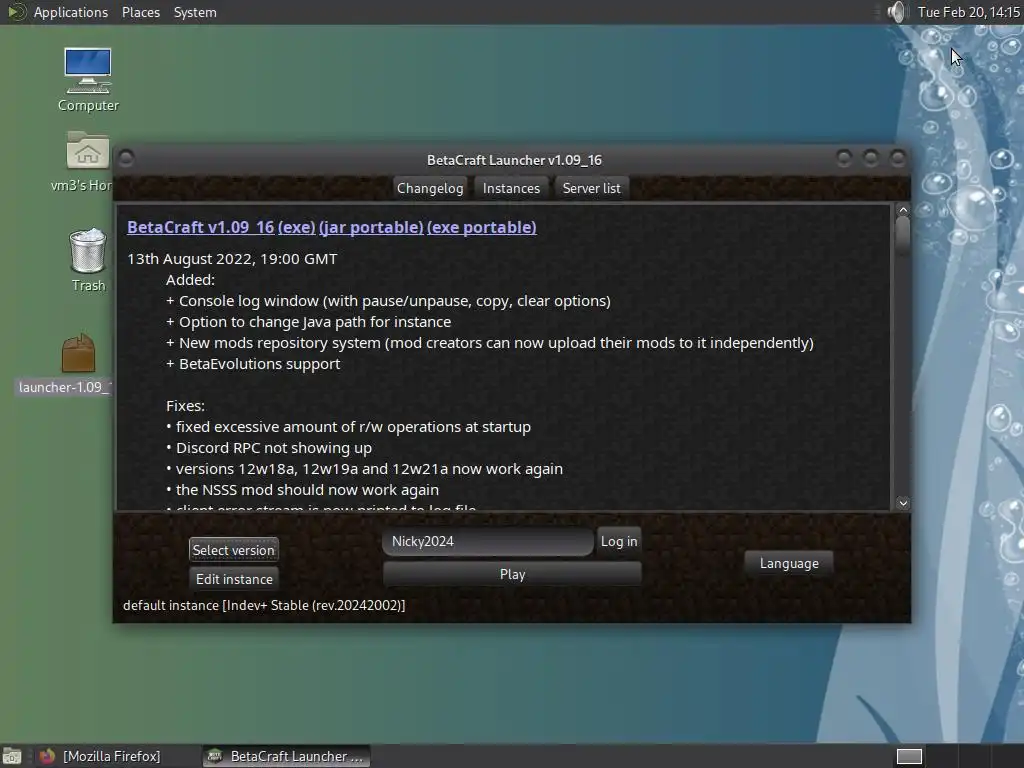The image size is (1024, 768).
Task: Open the Places menu
Action: tap(141, 12)
